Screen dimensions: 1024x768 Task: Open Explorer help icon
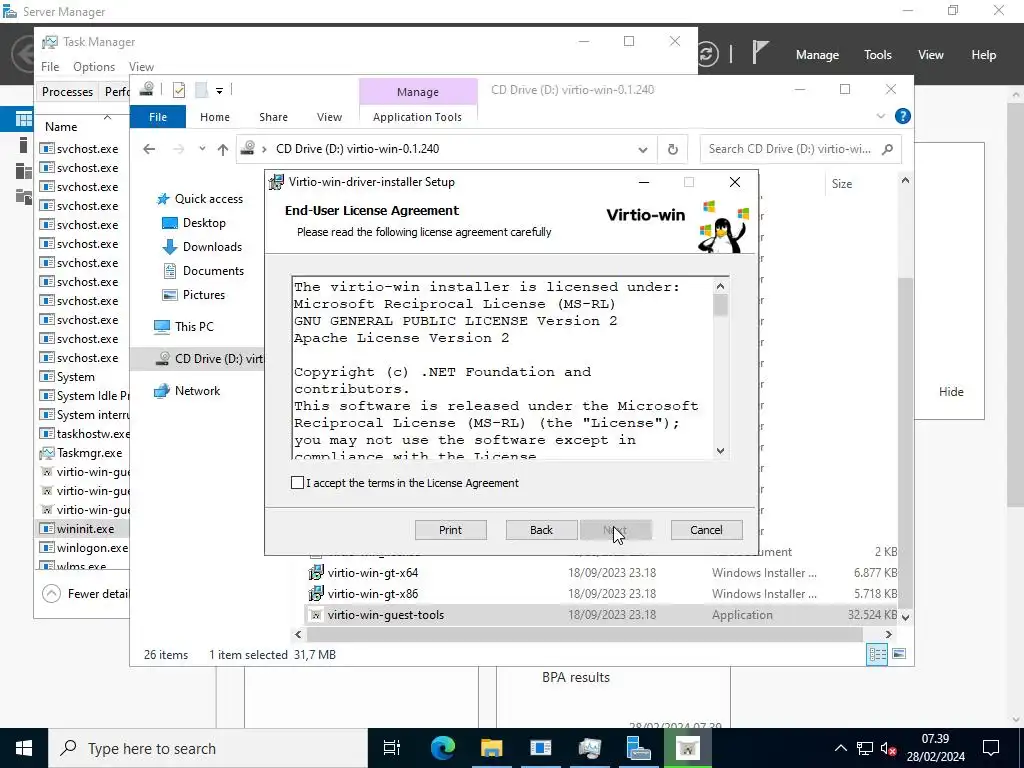tap(903, 116)
